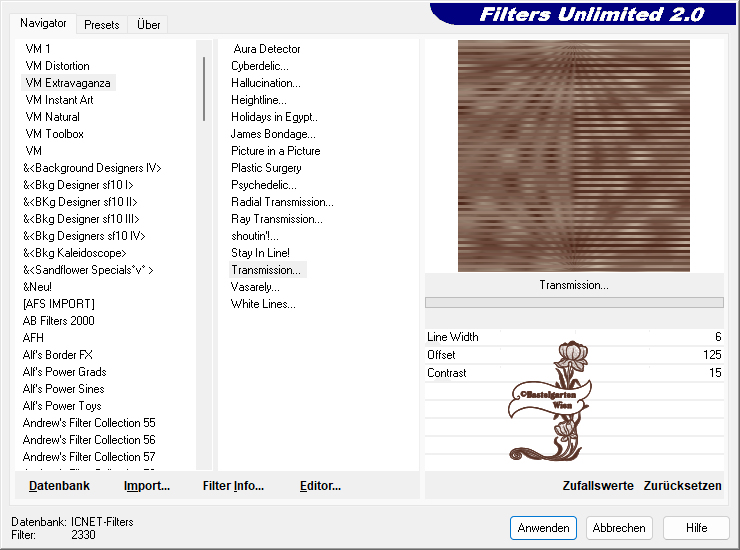Select the VM Toolbox filter group
This screenshot has height=550, width=740.
point(54,134)
